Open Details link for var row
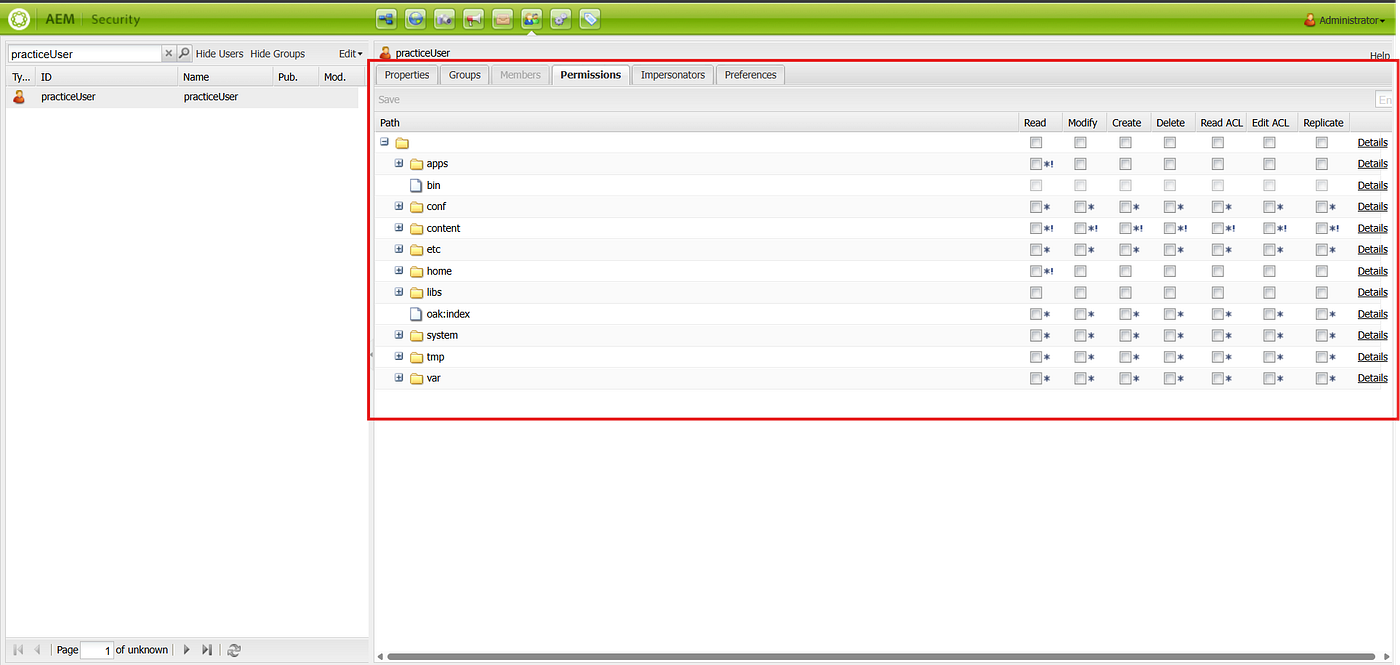The image size is (1400, 665). [1372, 378]
